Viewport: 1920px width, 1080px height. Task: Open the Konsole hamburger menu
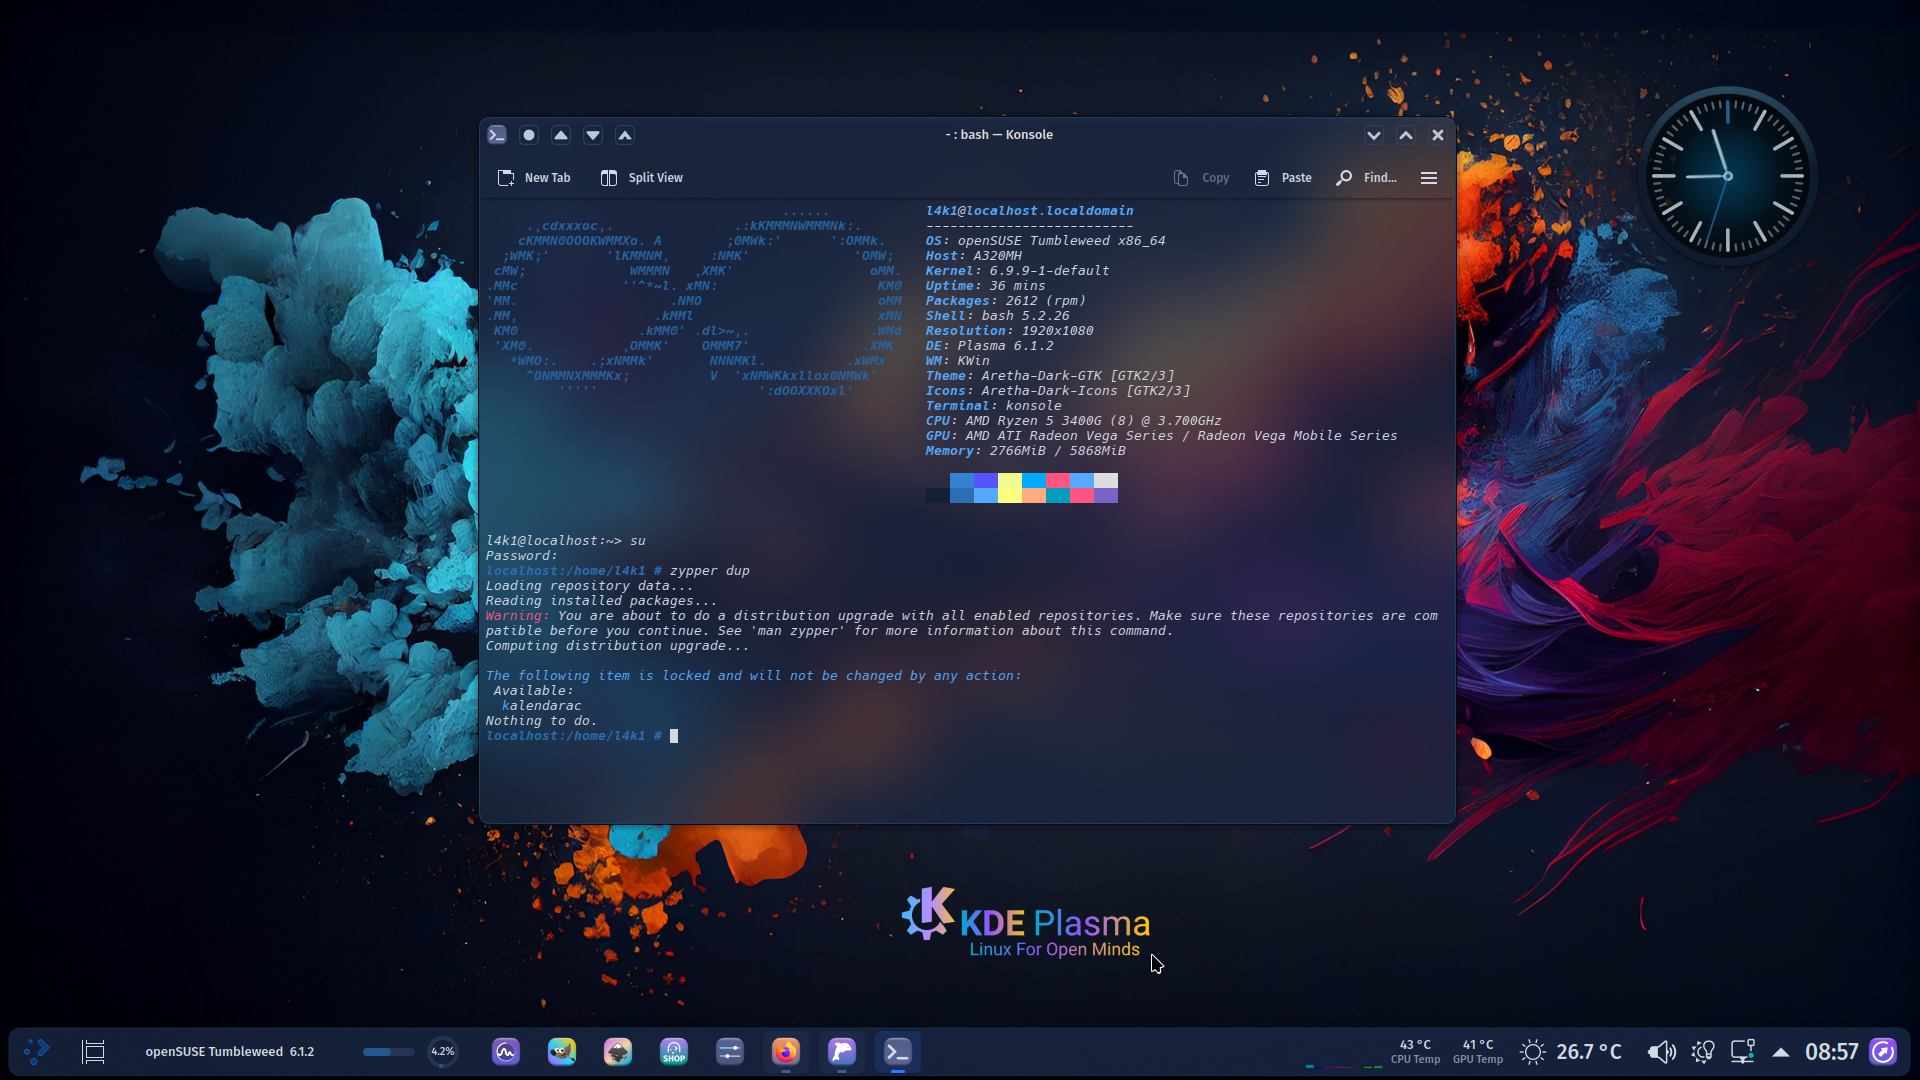tap(1429, 178)
